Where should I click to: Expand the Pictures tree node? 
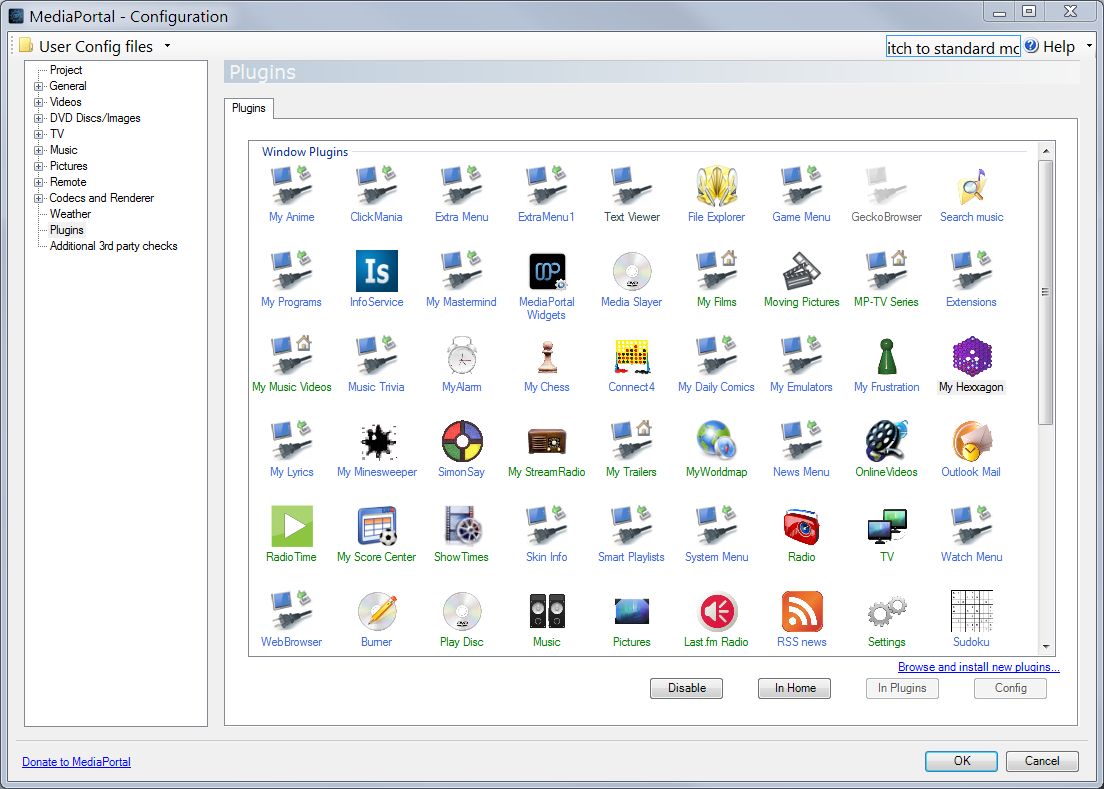[x=39, y=166]
